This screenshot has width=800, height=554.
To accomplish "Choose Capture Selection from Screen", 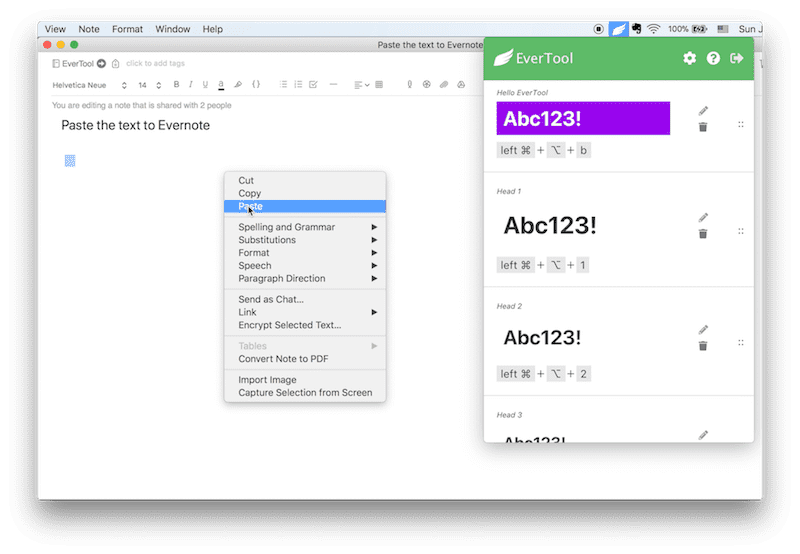I will tap(305, 392).
